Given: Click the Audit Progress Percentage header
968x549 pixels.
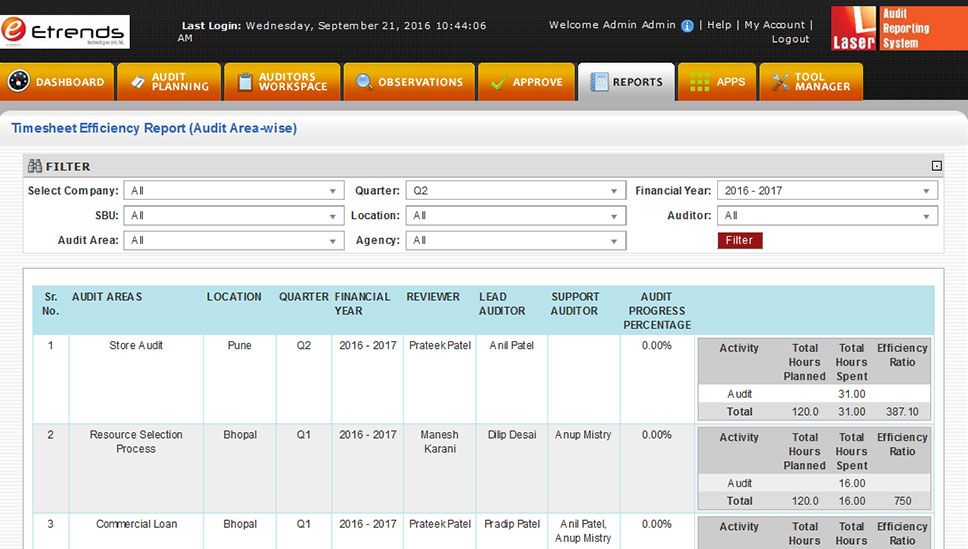Looking at the screenshot, I should [x=657, y=311].
